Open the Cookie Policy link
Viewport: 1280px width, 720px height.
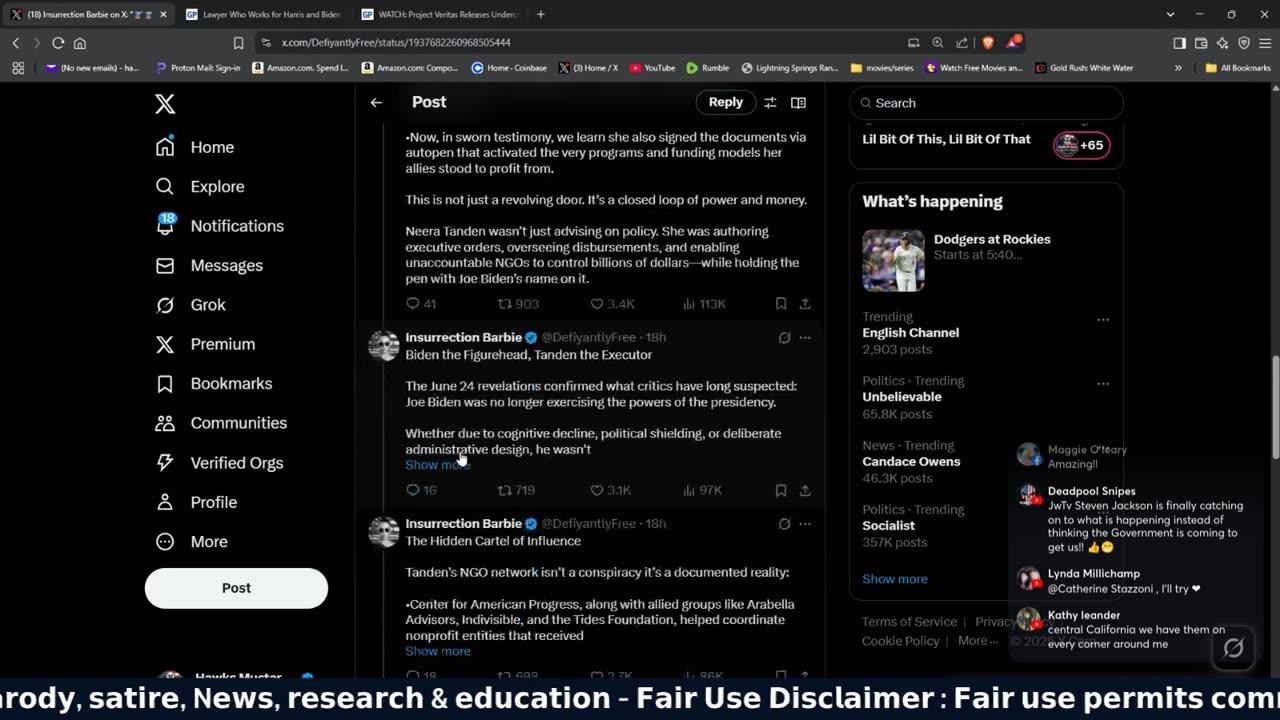(x=900, y=641)
